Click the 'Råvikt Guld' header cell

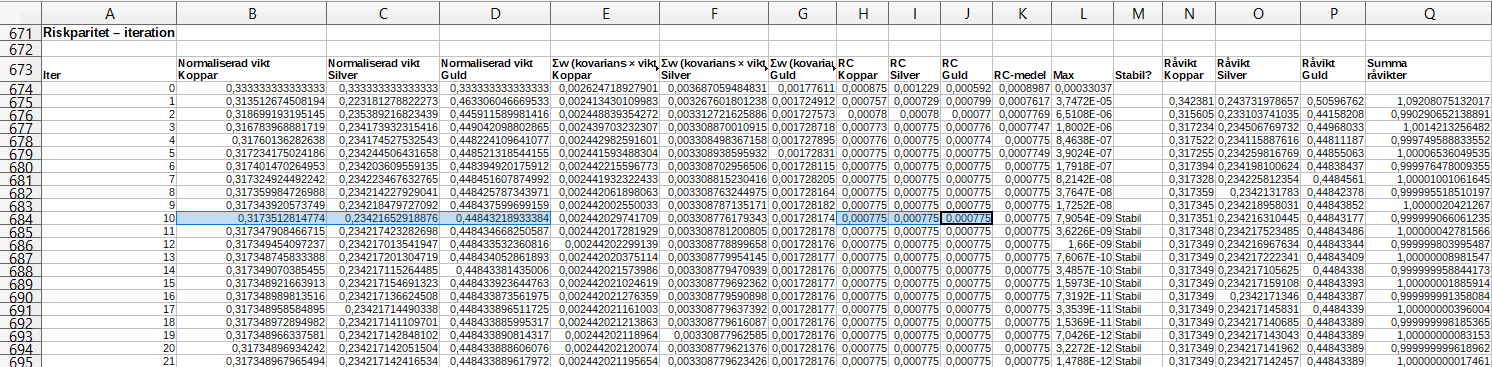[x=1332, y=69]
